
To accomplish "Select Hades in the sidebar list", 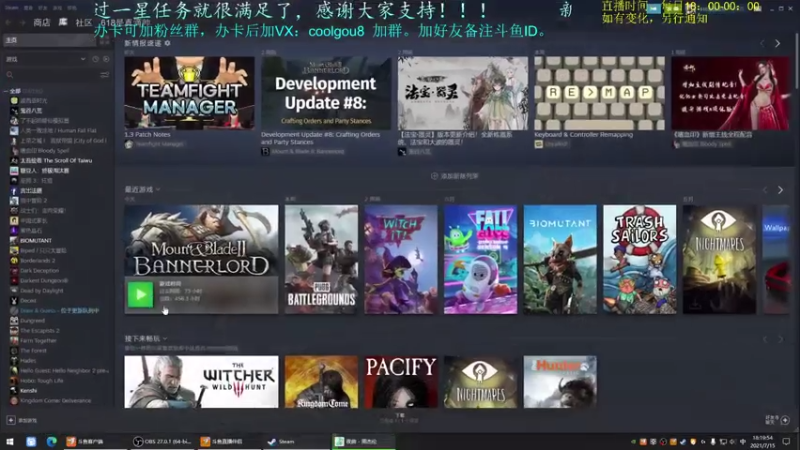I will pos(28,360).
